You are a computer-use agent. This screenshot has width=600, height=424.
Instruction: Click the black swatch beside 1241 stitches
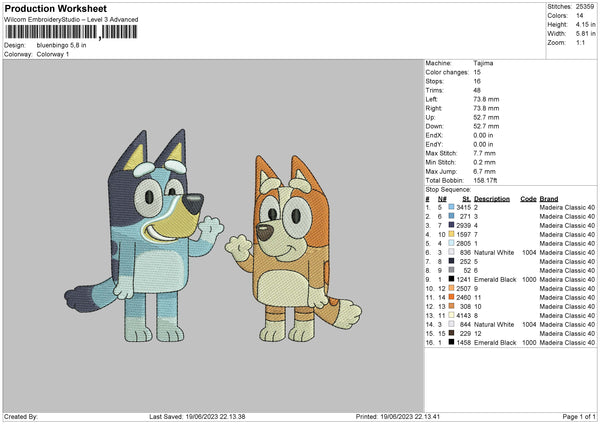point(451,279)
